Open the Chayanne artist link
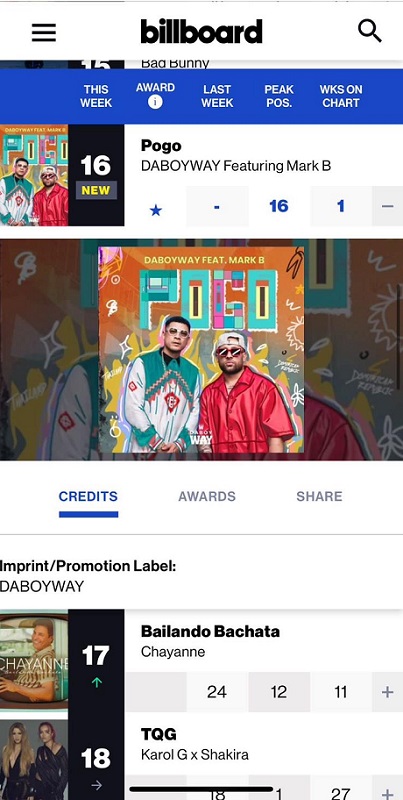The width and height of the screenshot is (403, 800). pyautogui.click(x=173, y=652)
